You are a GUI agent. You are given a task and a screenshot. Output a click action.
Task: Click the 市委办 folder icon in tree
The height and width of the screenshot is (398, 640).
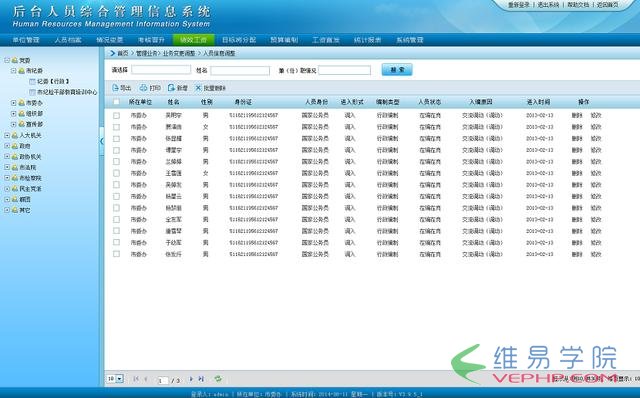coord(21,103)
